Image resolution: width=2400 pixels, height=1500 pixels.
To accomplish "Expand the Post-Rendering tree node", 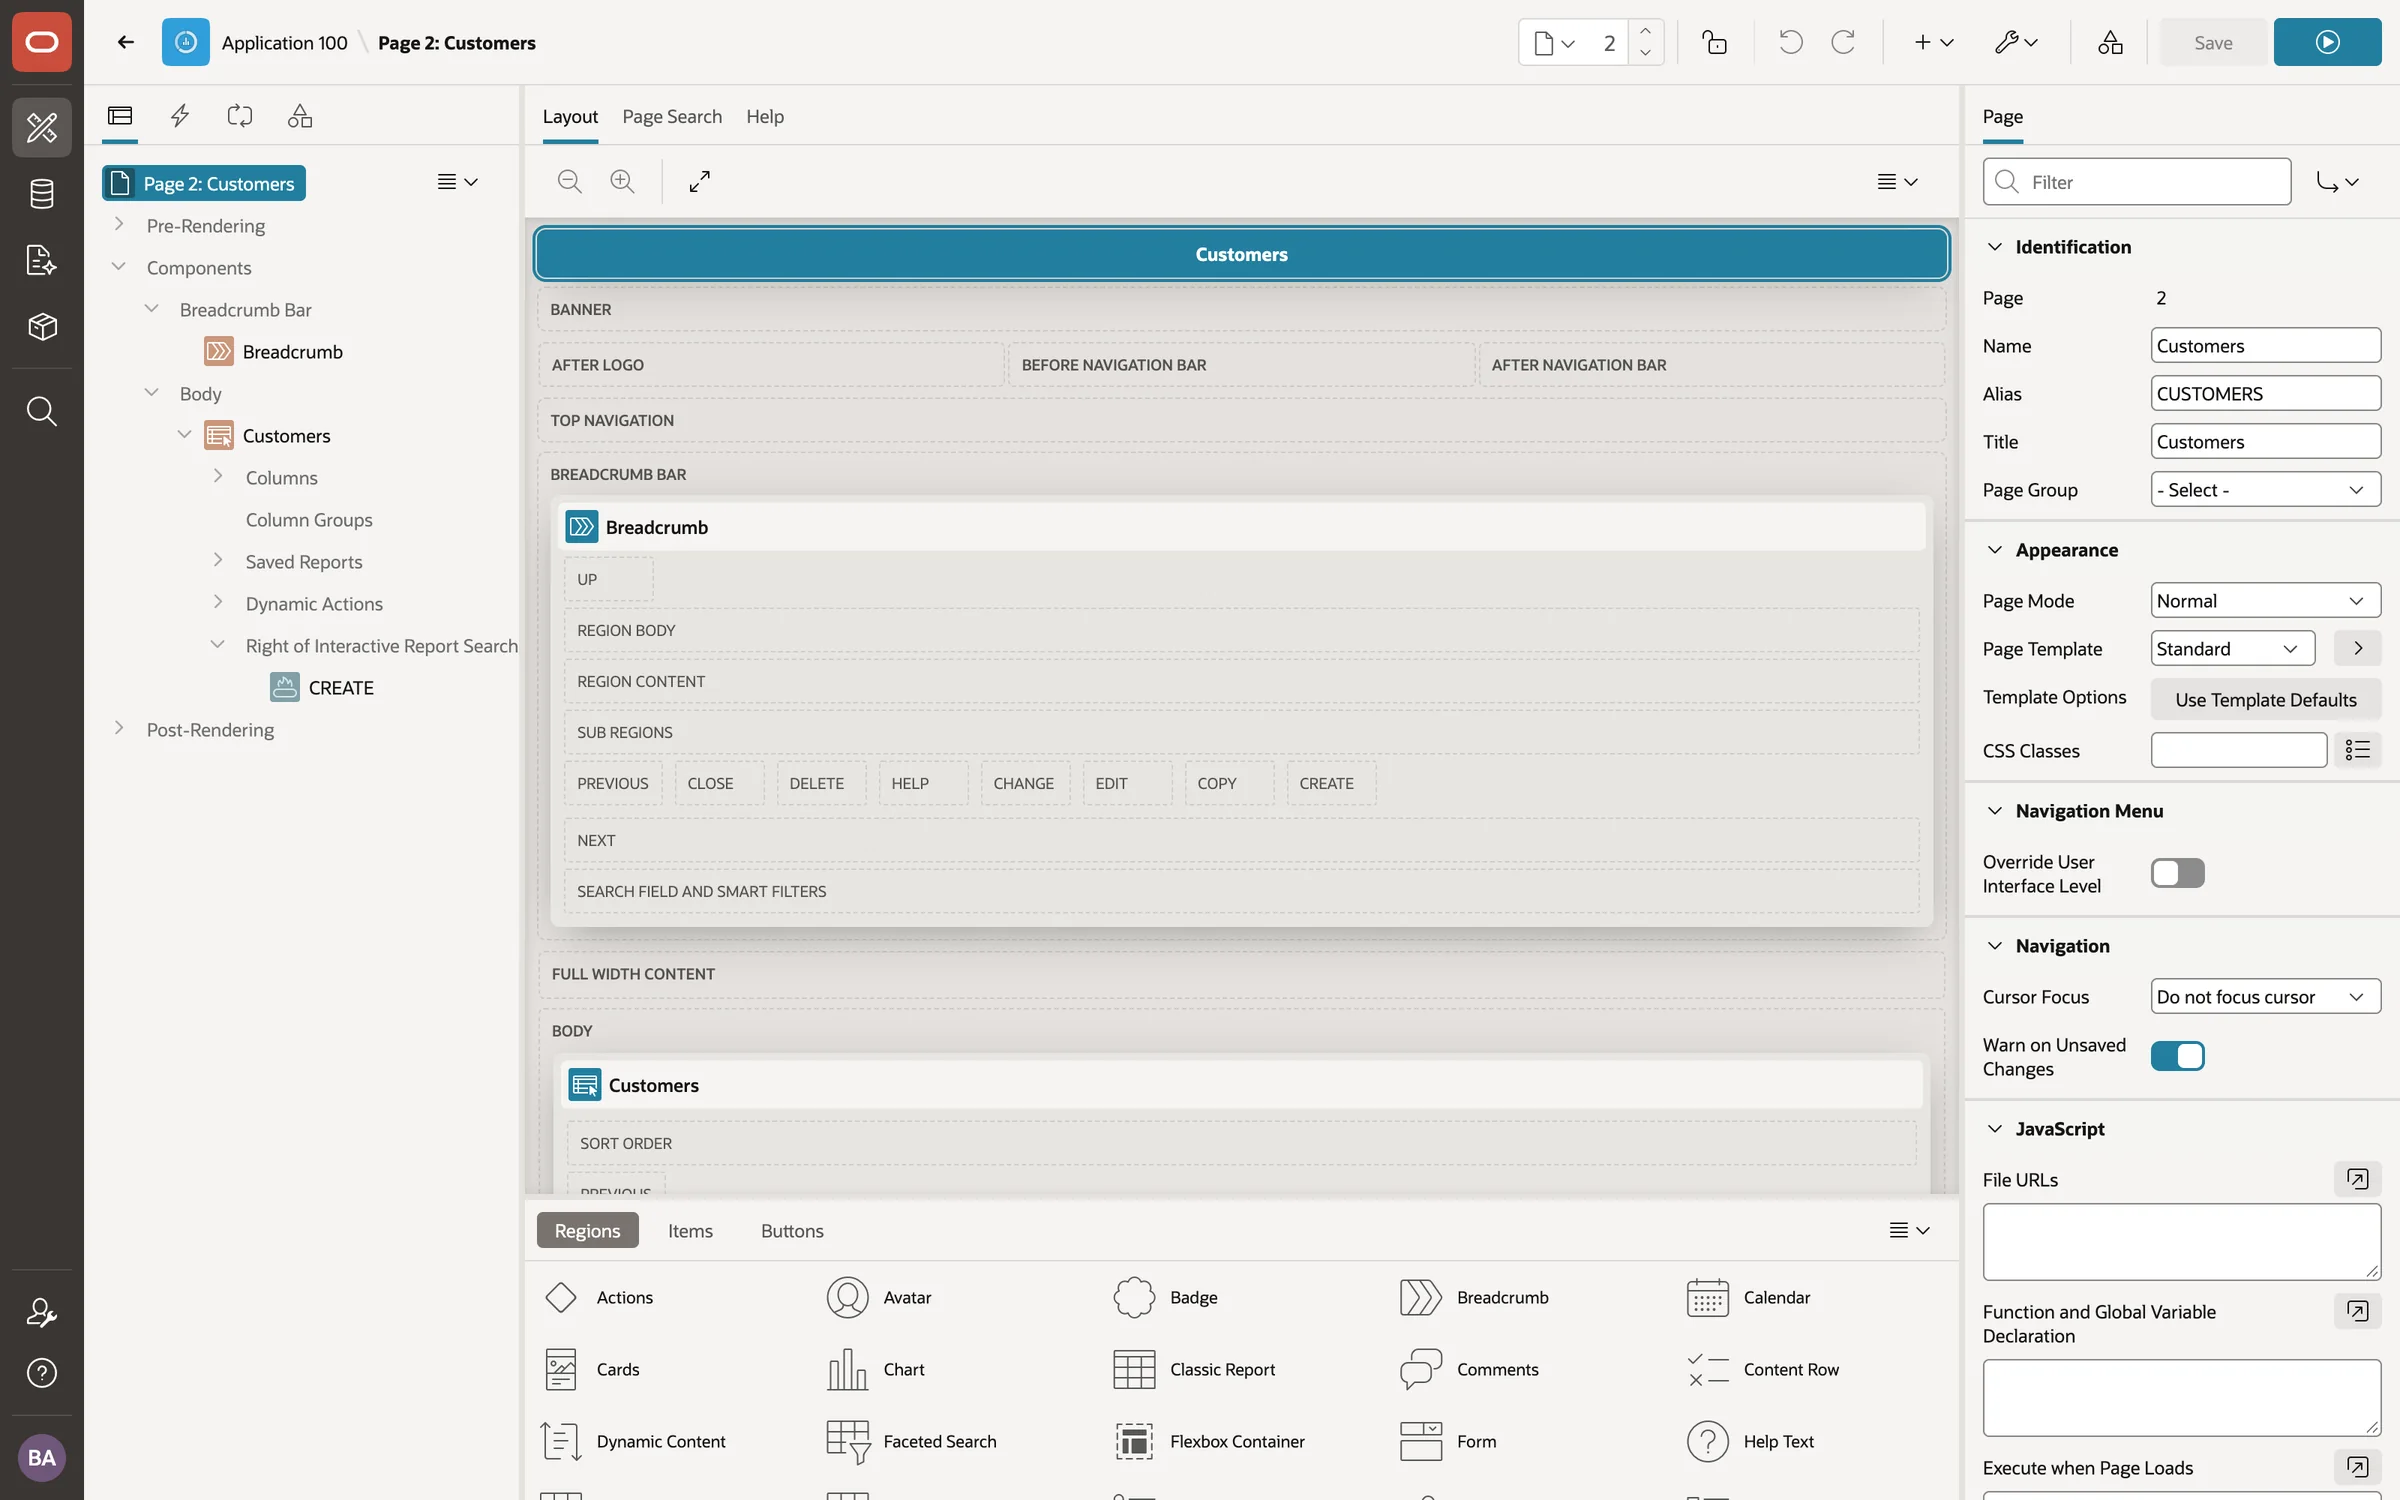I will 119,729.
